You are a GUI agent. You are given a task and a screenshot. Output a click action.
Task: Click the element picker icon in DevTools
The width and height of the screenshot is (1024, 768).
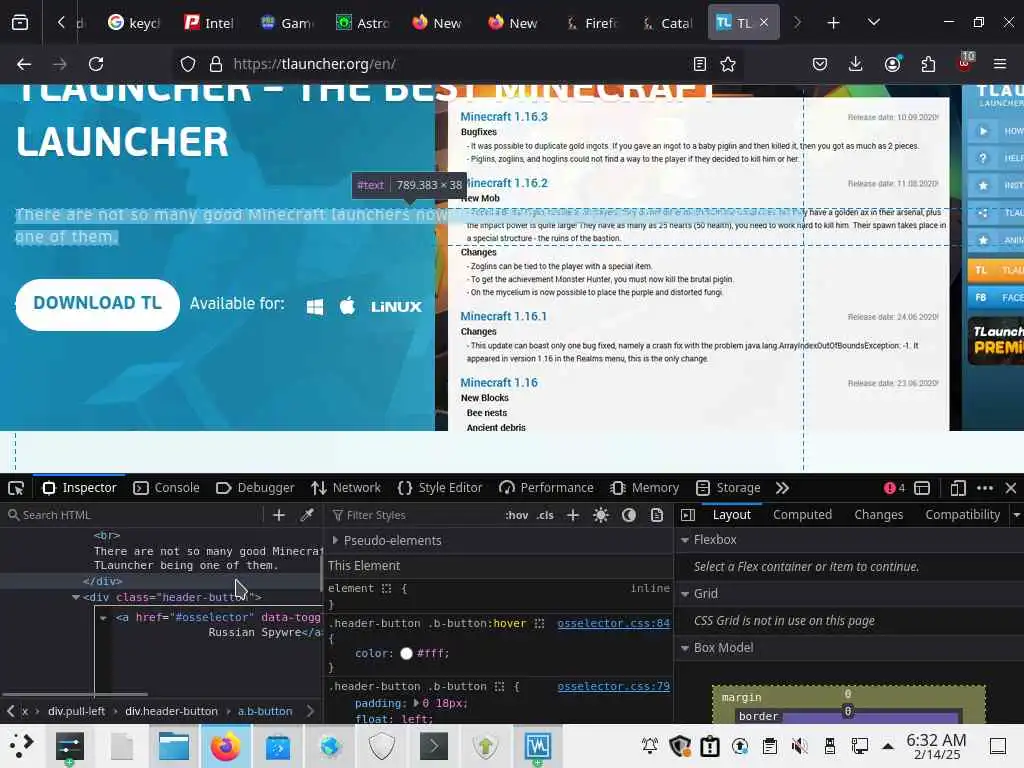point(16,488)
